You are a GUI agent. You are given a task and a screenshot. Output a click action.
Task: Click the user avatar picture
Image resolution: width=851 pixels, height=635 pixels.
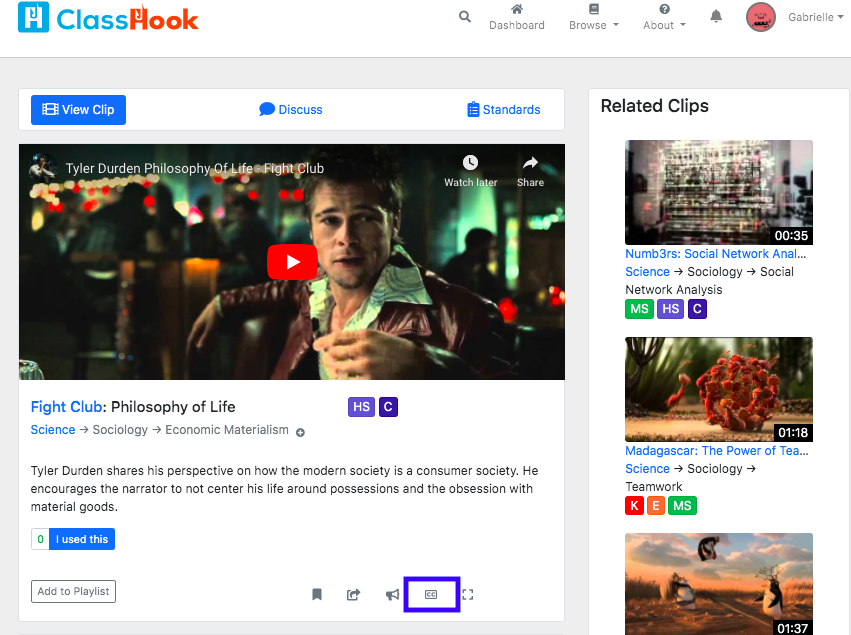(x=760, y=17)
